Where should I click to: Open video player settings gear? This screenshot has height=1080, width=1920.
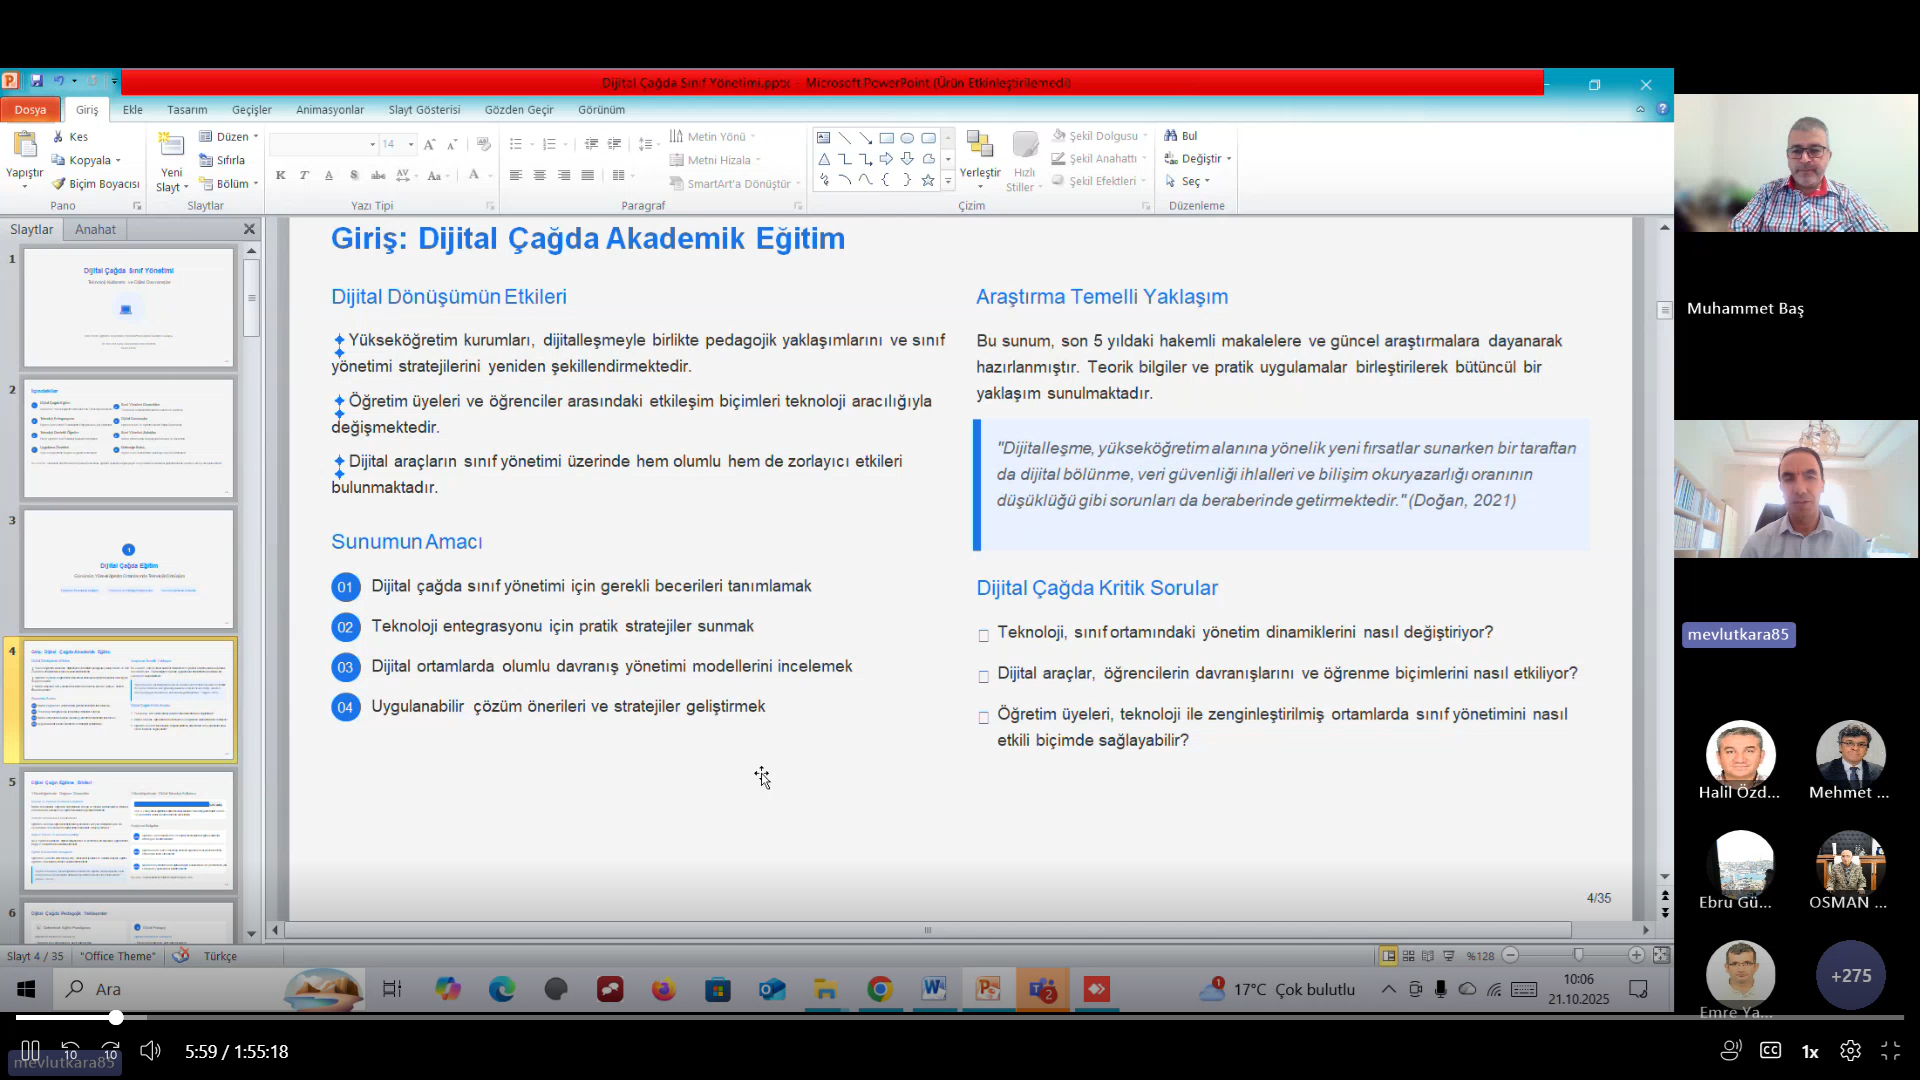click(x=1850, y=1051)
